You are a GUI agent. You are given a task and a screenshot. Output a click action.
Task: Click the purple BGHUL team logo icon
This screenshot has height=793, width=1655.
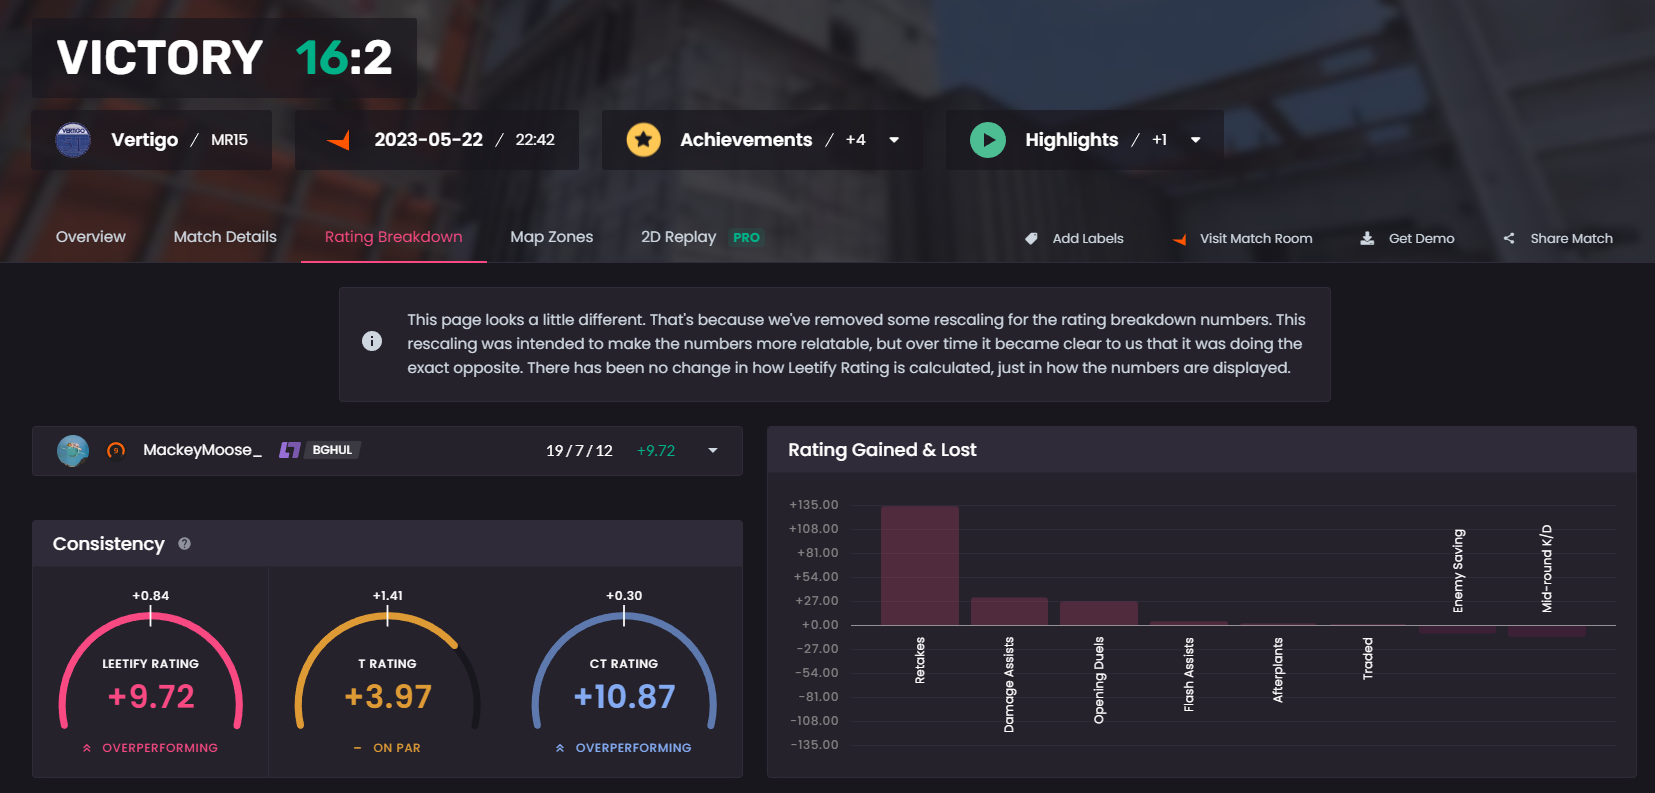click(x=290, y=451)
